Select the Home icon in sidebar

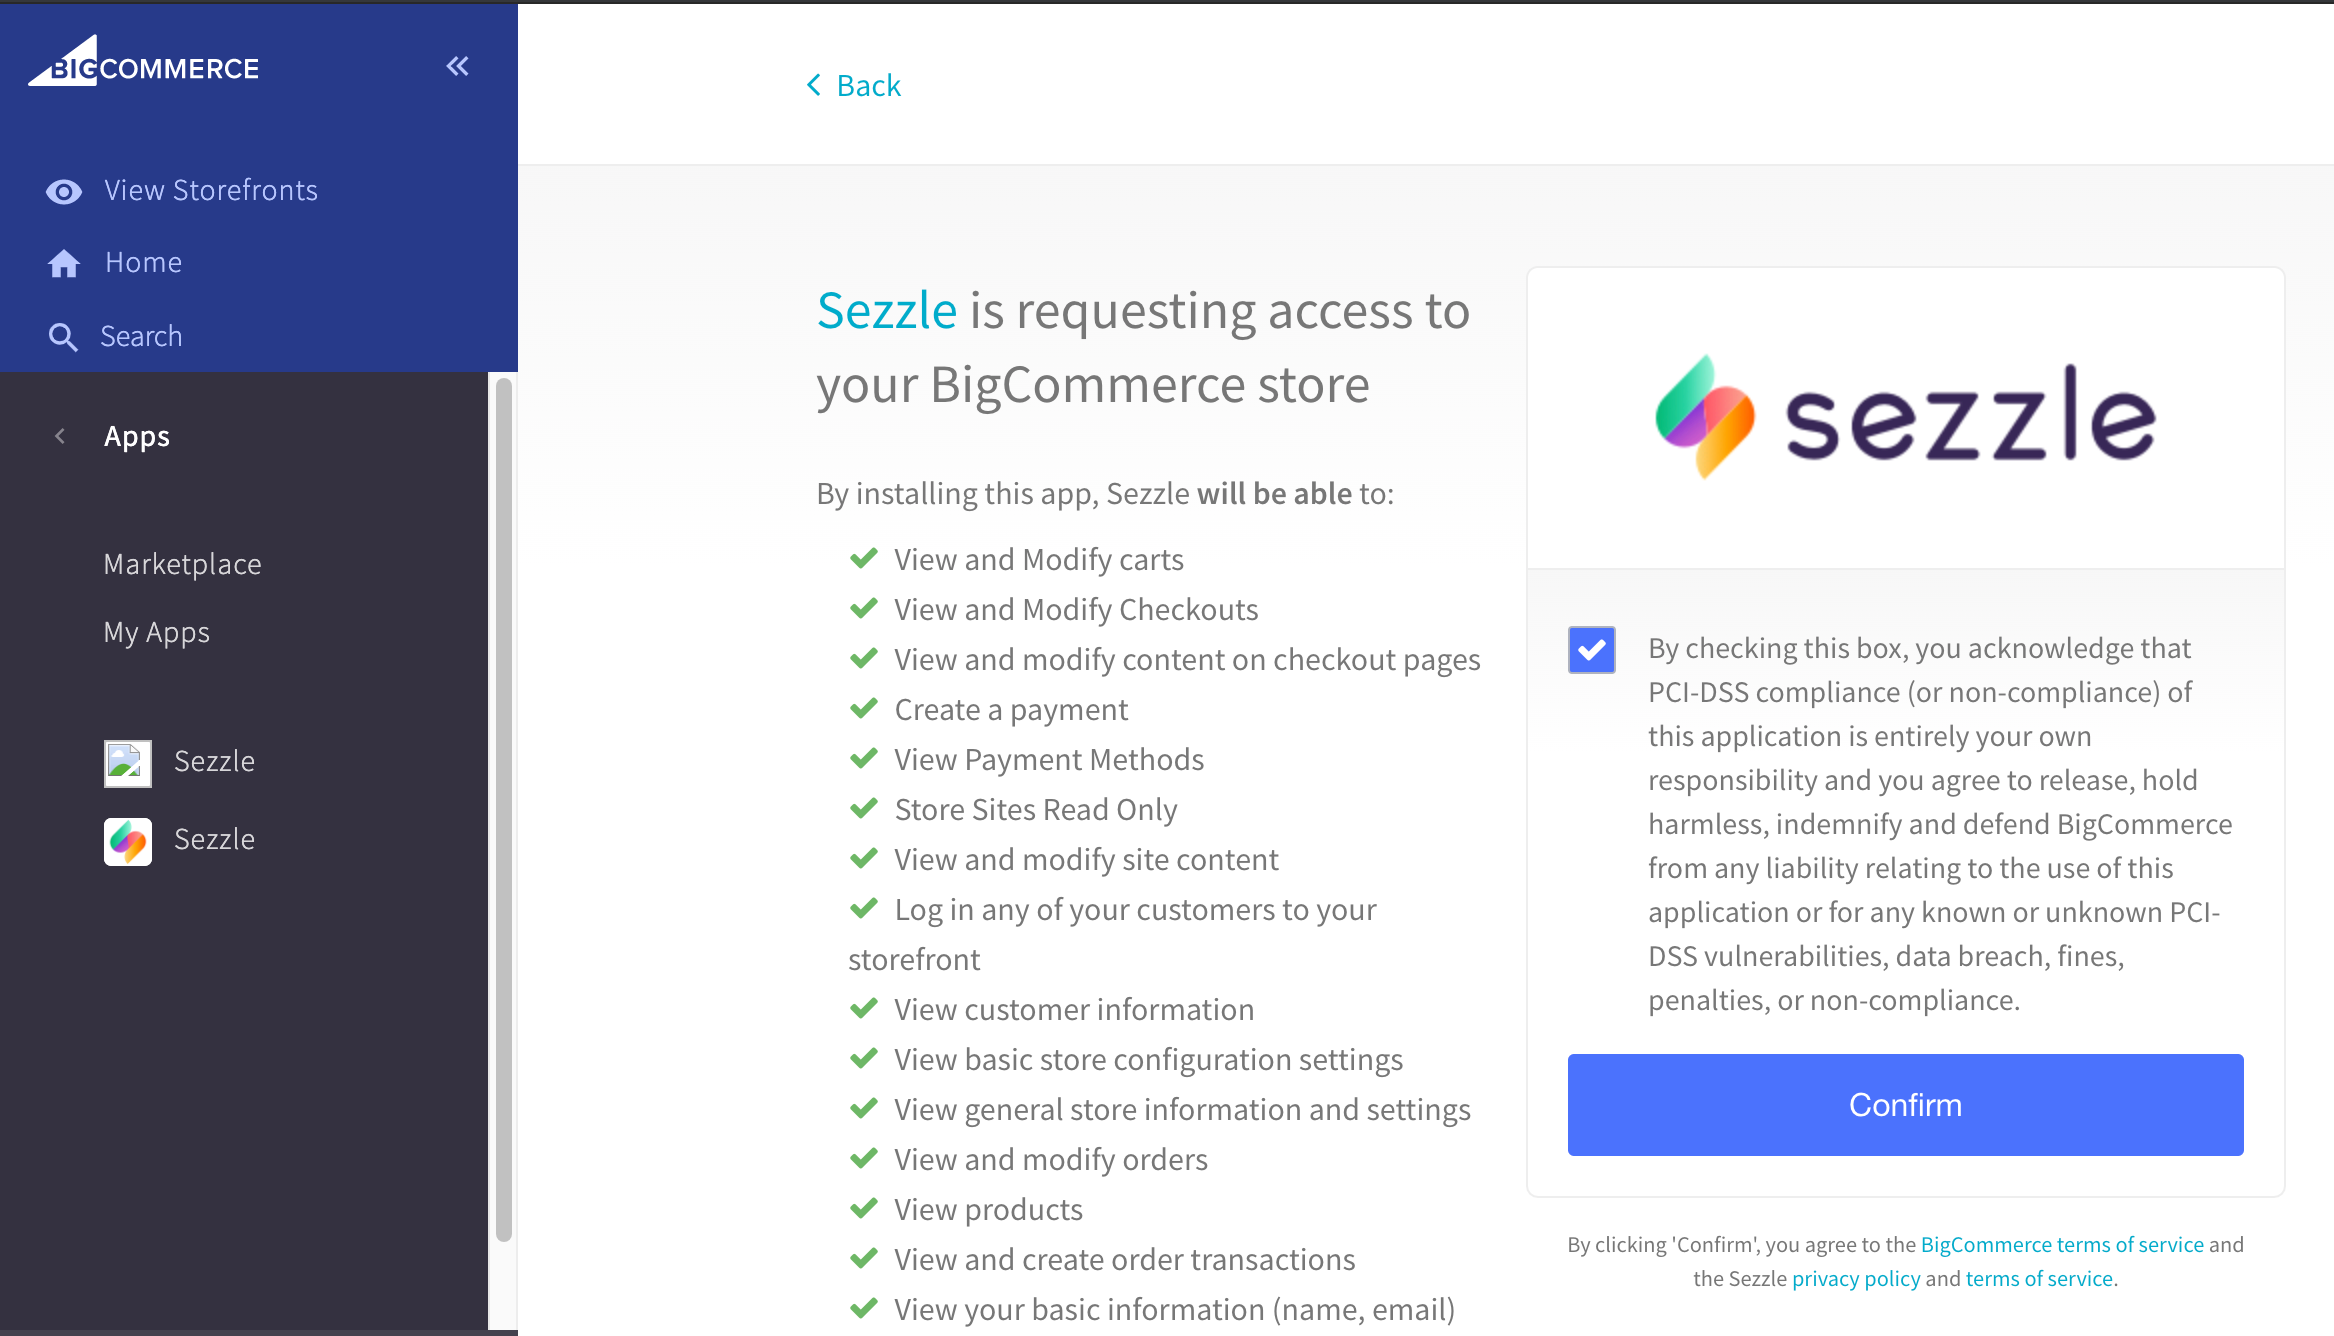point(63,262)
